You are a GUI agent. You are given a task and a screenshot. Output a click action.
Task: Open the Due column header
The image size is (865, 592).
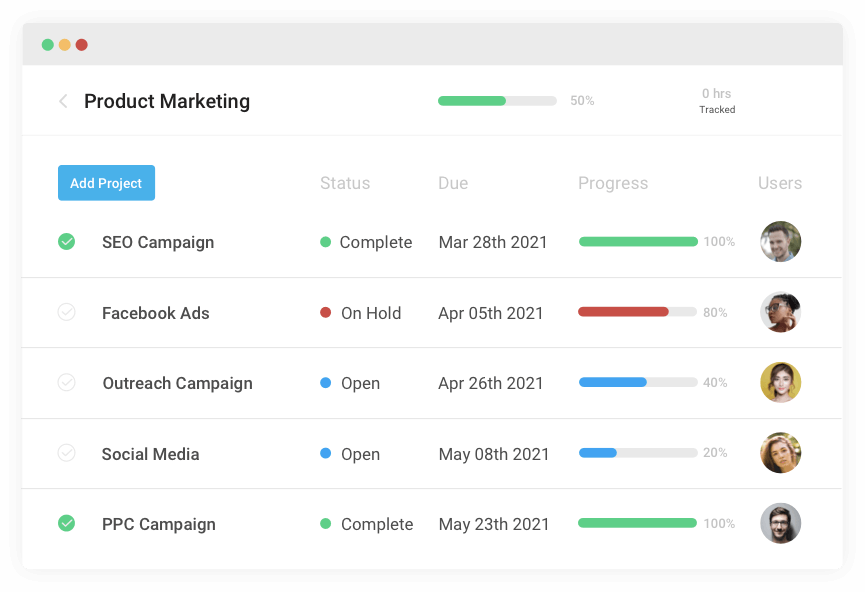[453, 183]
